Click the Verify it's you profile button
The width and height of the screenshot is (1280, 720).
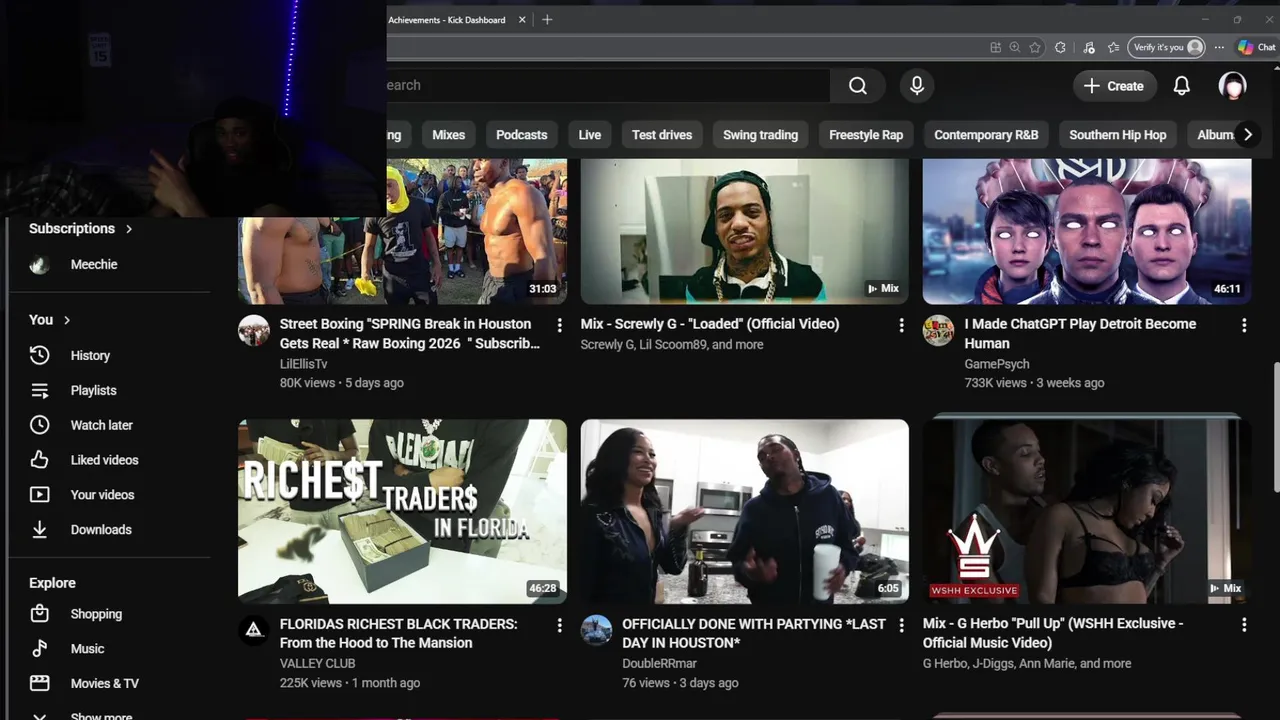(1167, 47)
